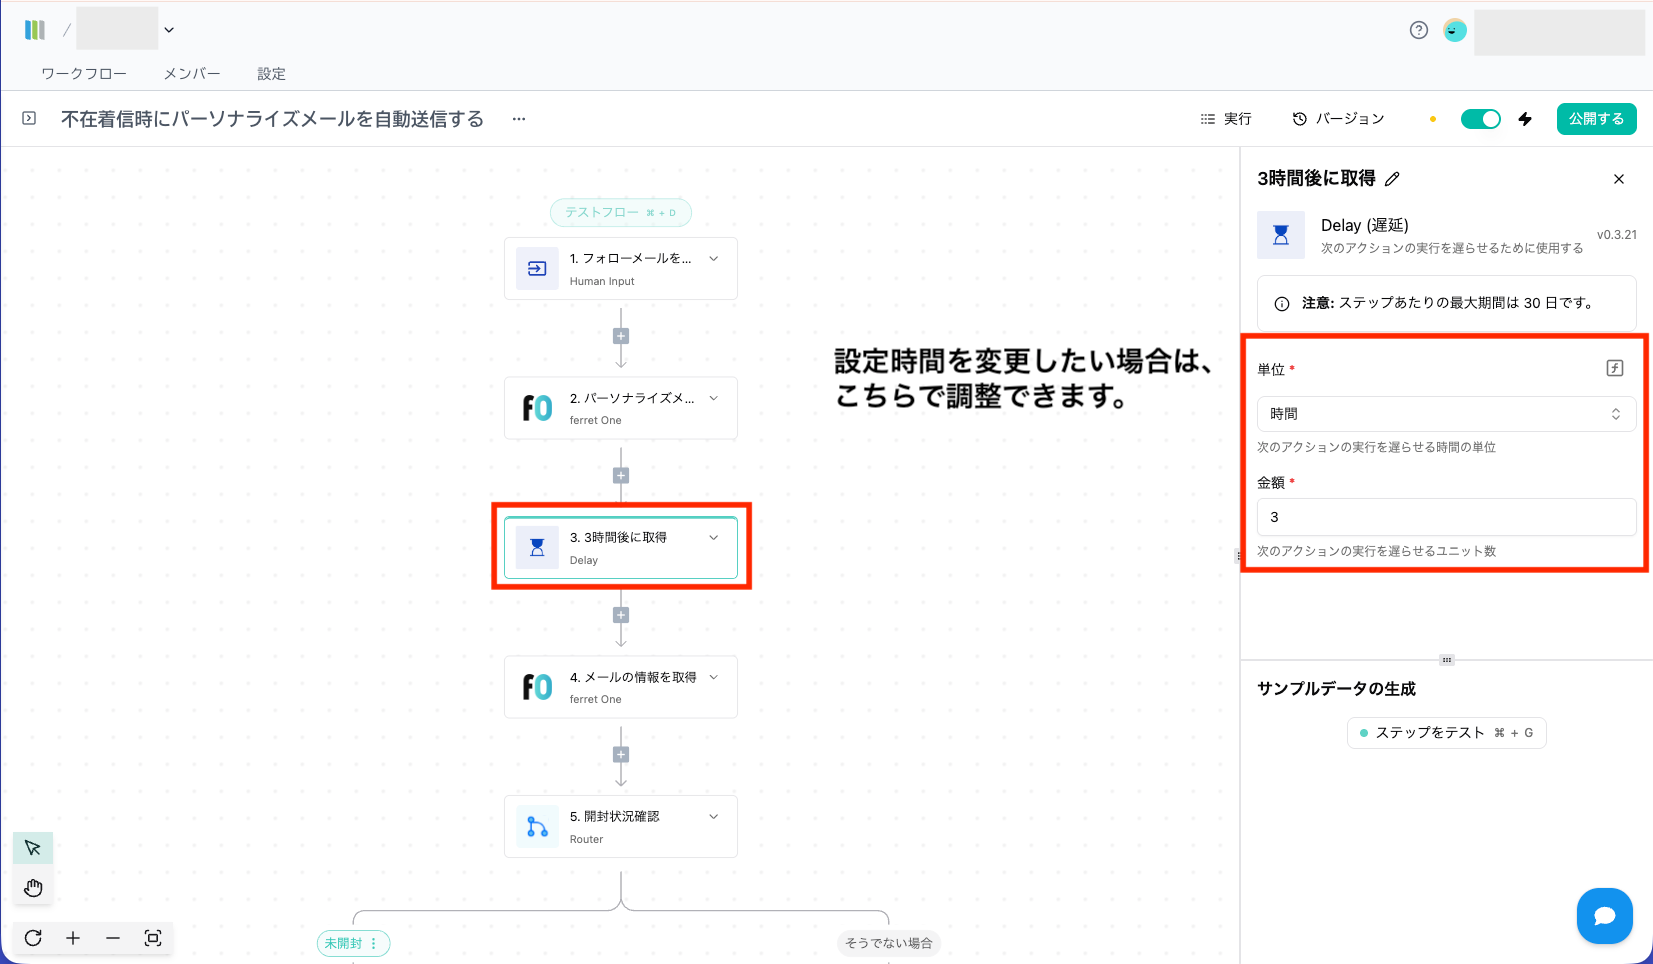Click the lightning bolt icon
This screenshot has height=964, width=1653.
pyautogui.click(x=1525, y=119)
